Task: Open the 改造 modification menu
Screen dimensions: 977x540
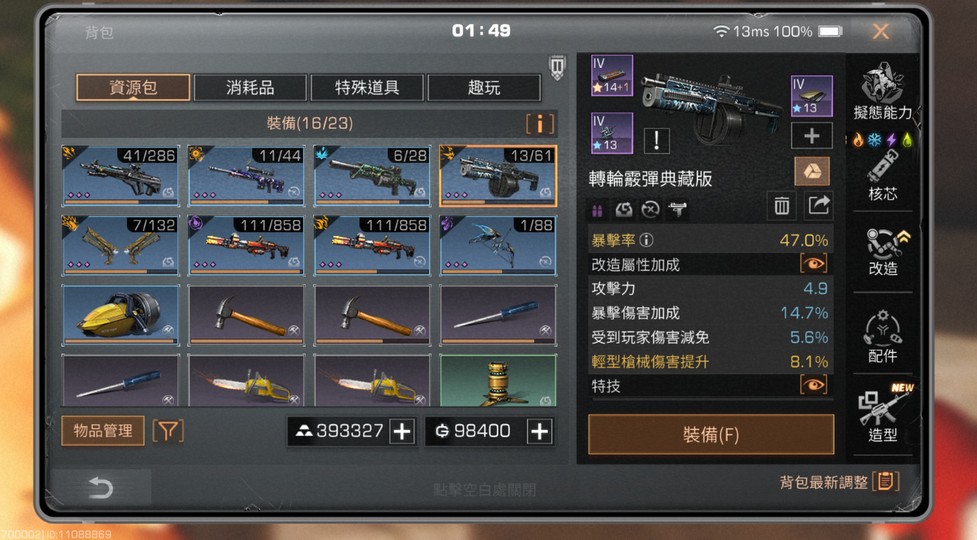Action: 882,252
